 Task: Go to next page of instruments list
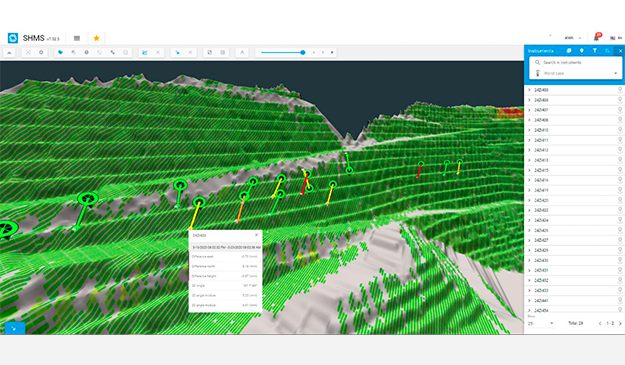point(620,324)
